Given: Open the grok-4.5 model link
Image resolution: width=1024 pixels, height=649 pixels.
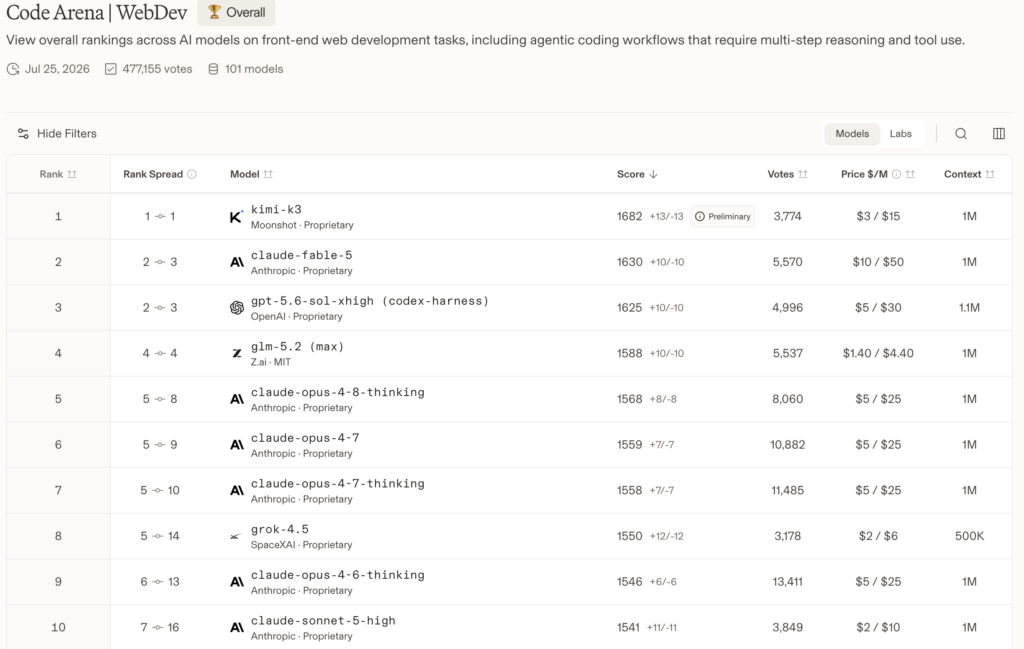Looking at the screenshot, I should (x=280, y=530).
